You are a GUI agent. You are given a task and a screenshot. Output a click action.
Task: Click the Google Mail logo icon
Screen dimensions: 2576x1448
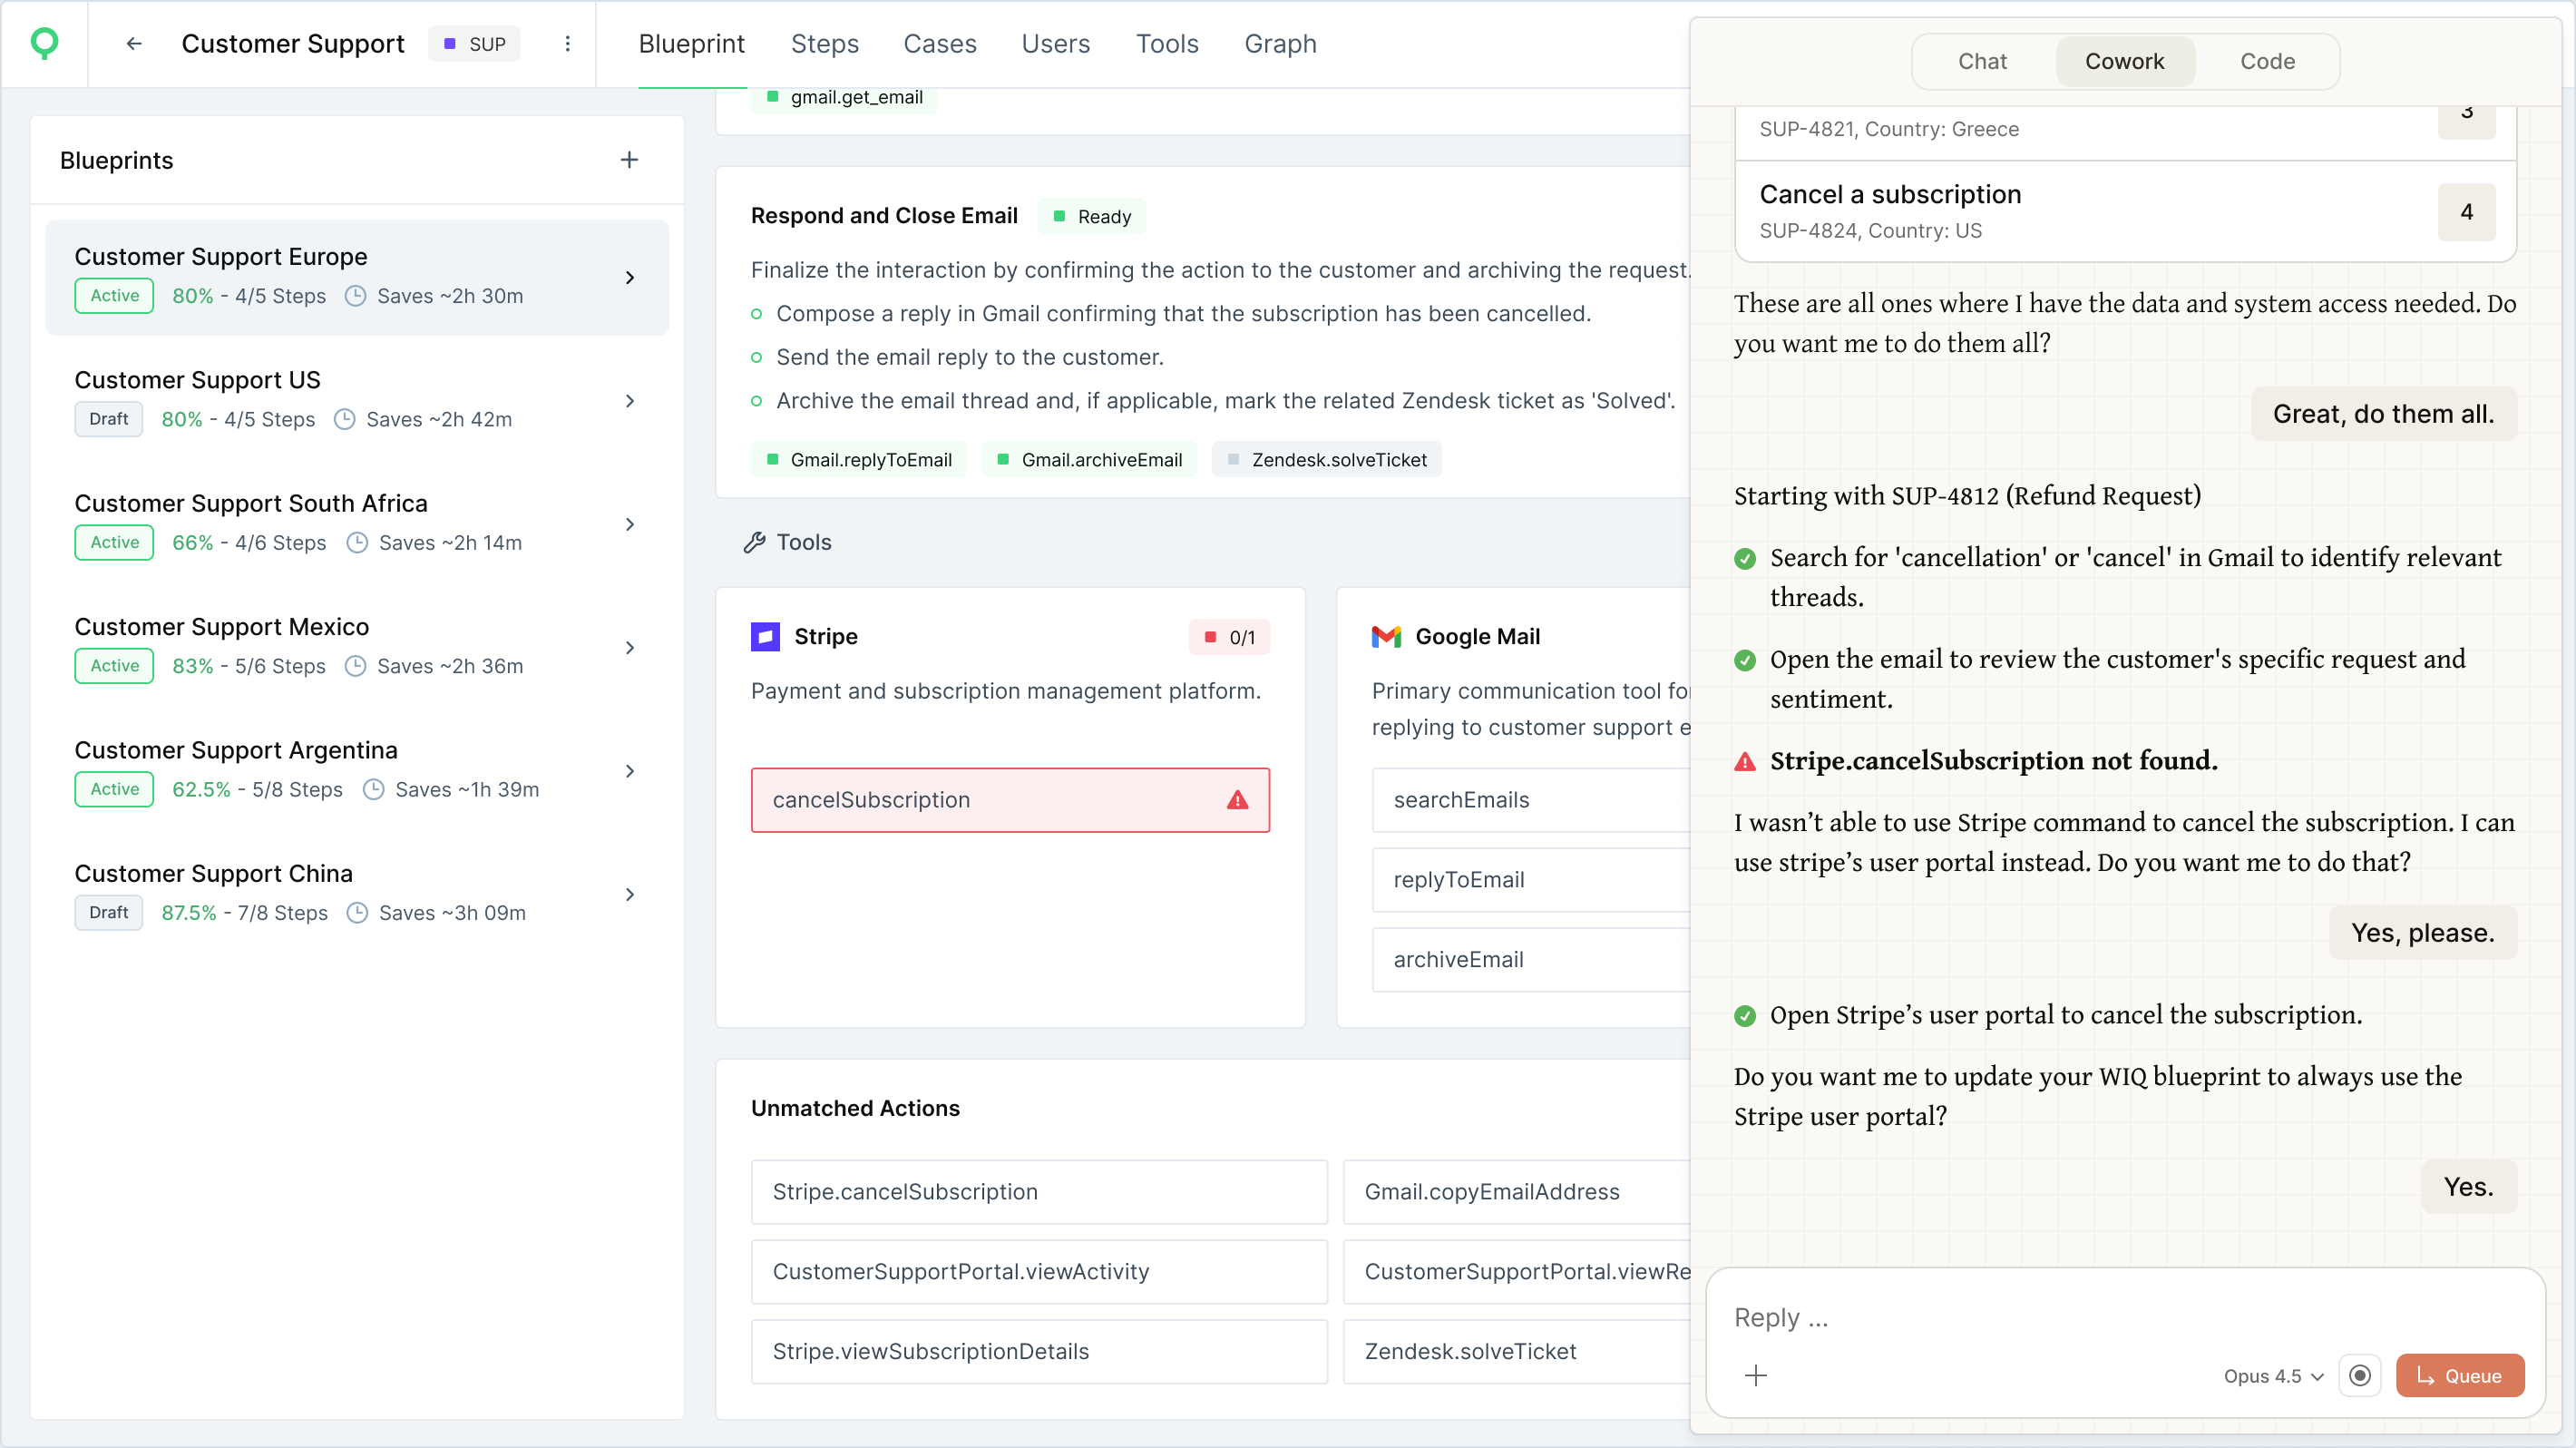(x=1386, y=637)
